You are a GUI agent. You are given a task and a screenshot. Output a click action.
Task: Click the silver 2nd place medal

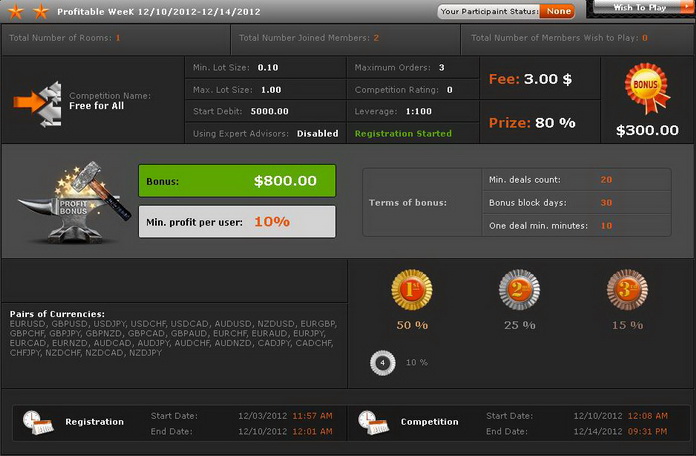[519, 289]
